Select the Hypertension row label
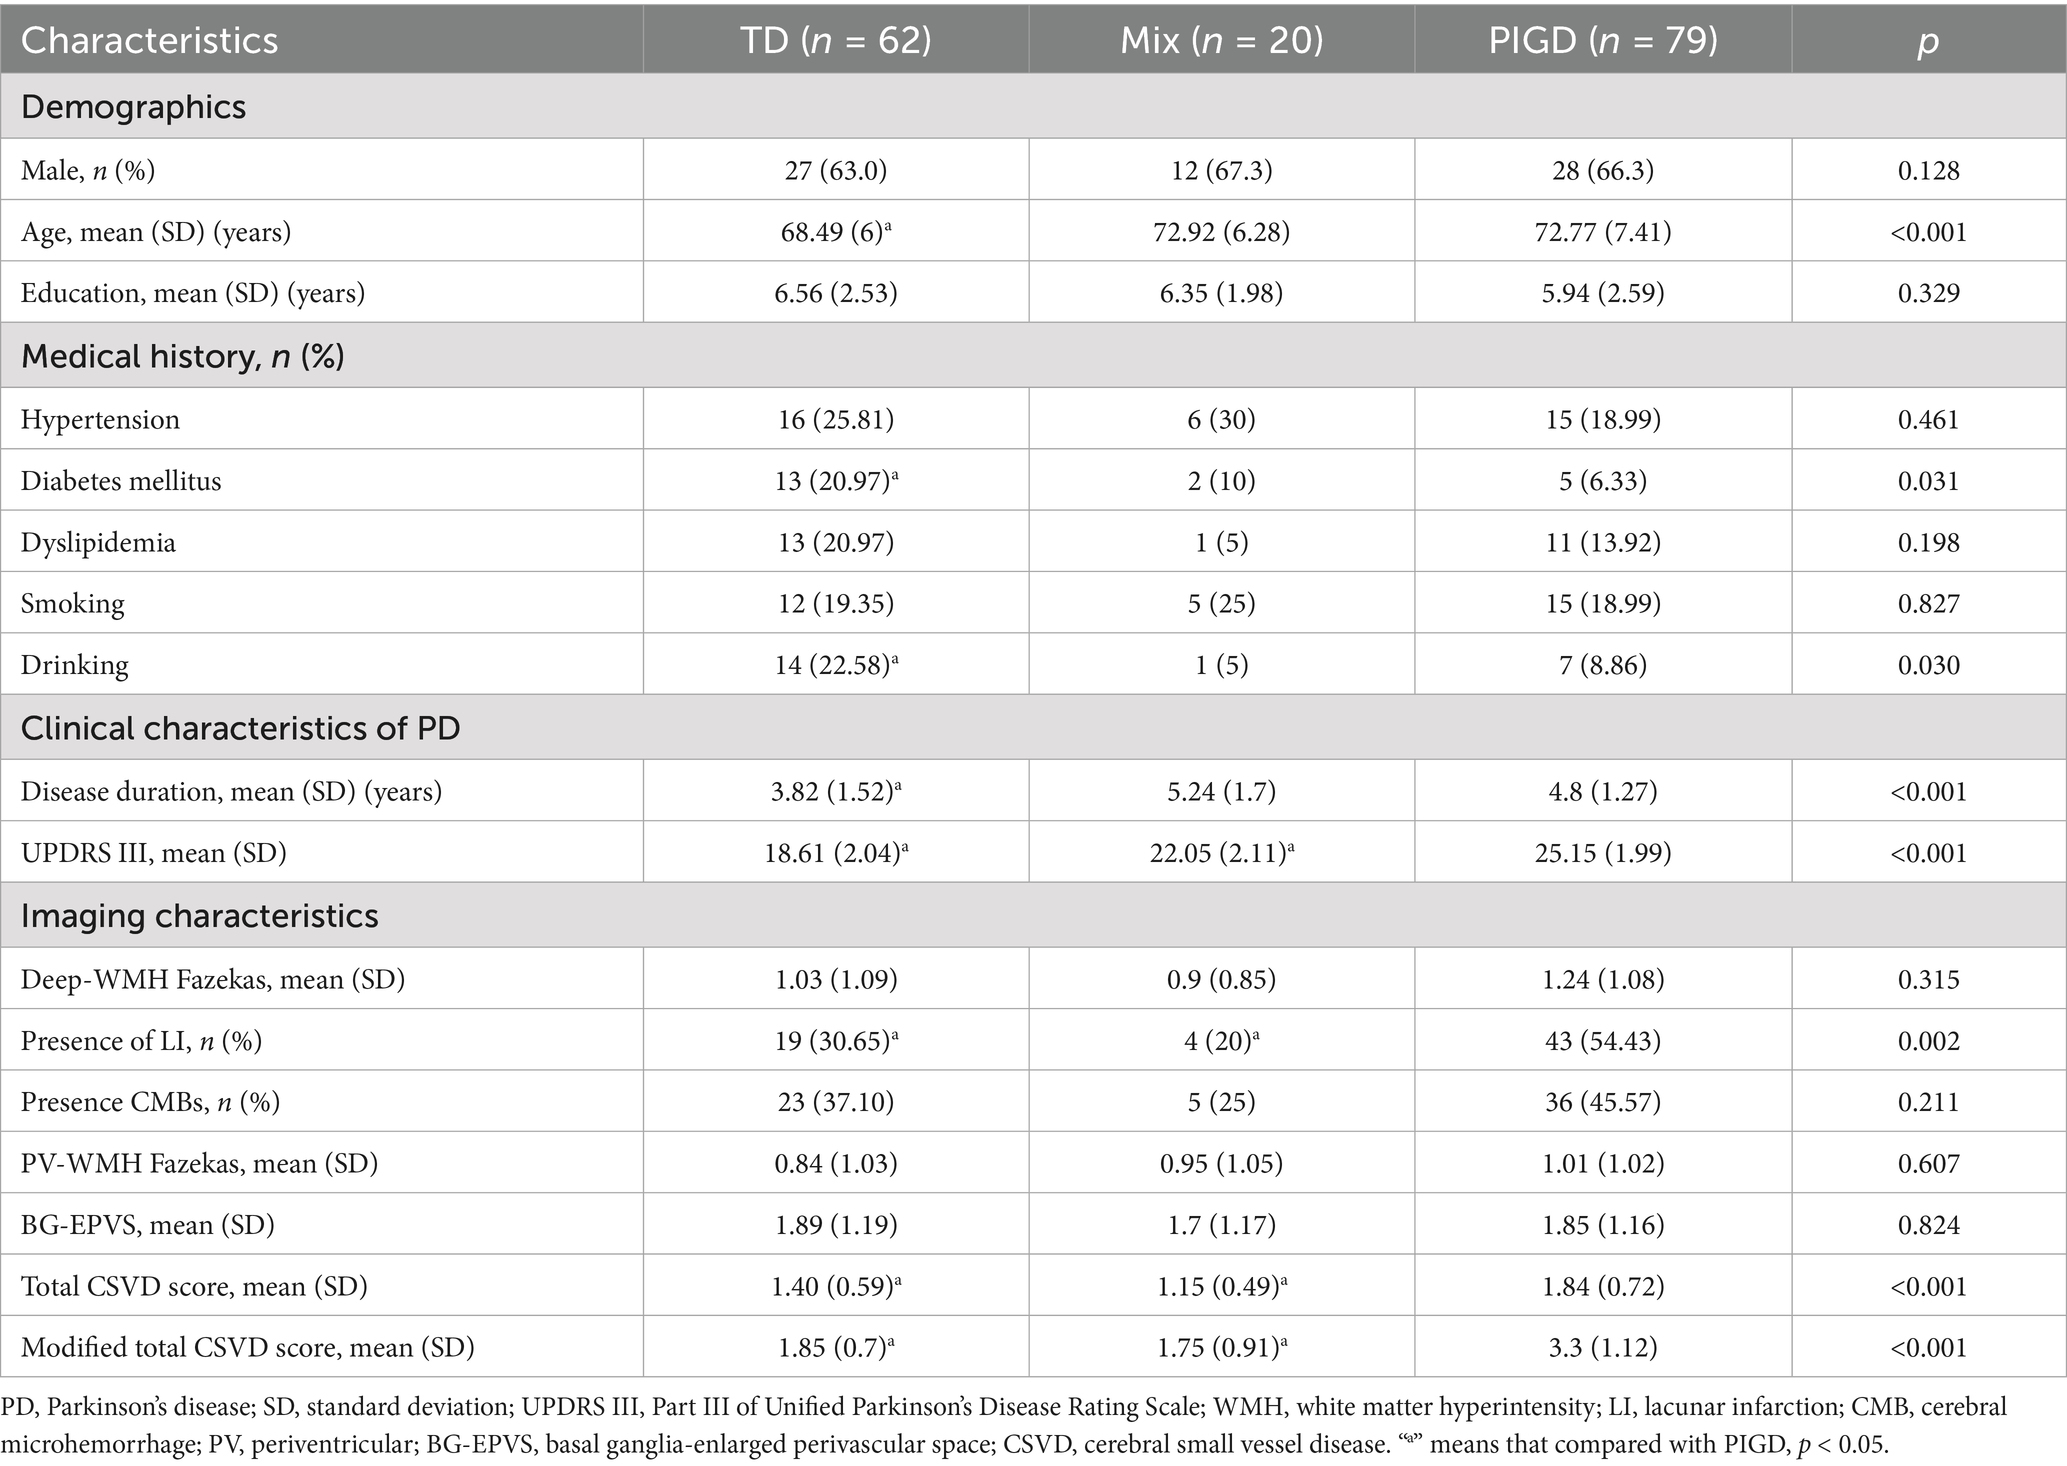2067x1466 pixels. (x=100, y=419)
